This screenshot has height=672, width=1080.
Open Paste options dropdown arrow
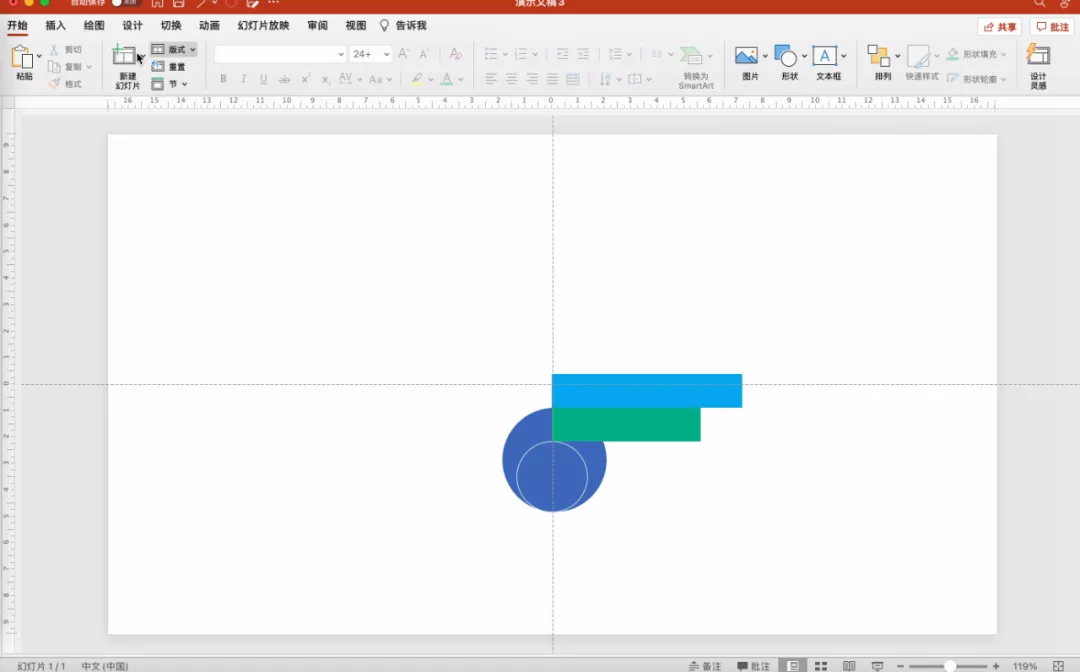coord(39,56)
